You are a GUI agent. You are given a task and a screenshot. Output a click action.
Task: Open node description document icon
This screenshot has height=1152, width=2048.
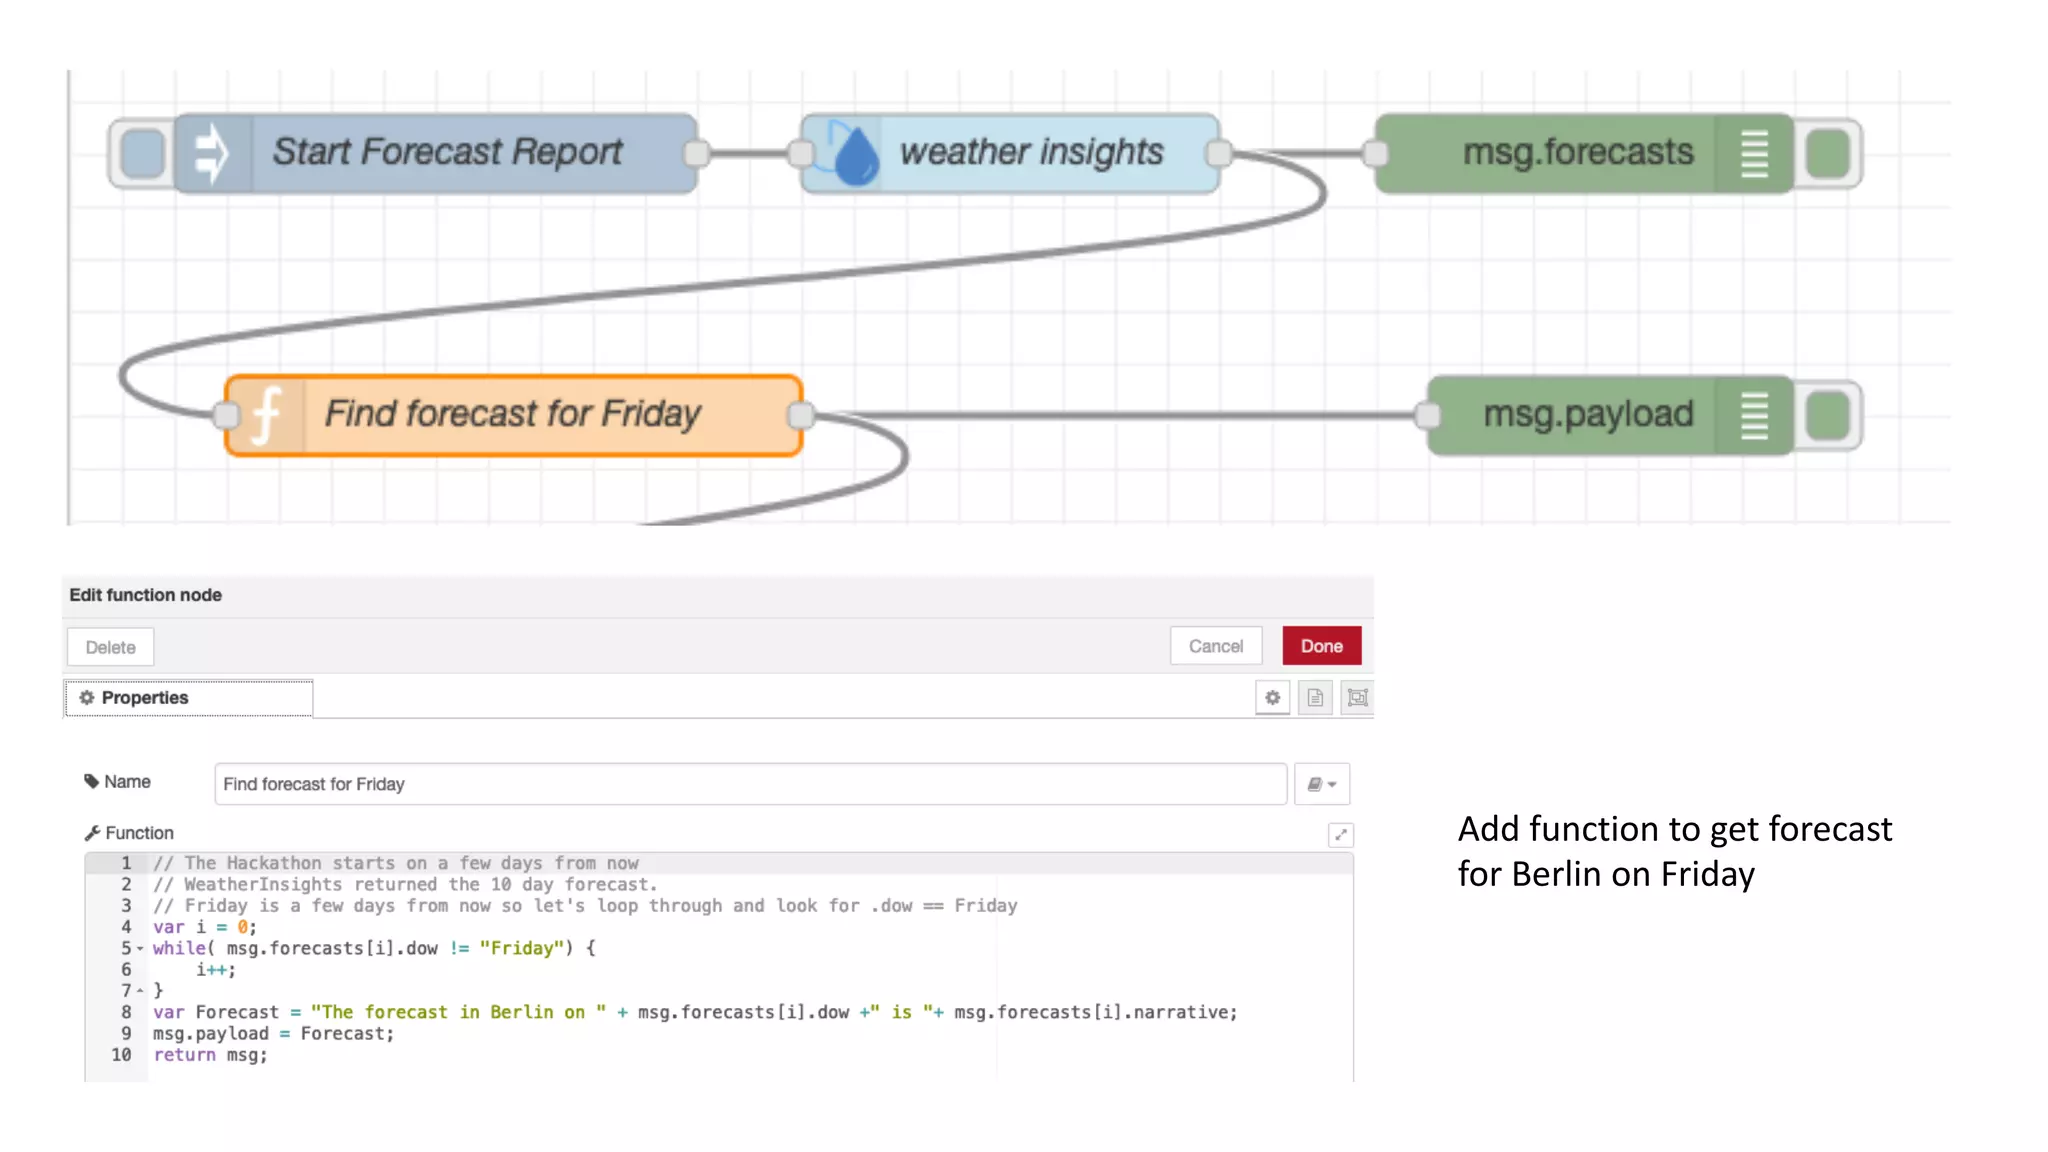(1315, 698)
